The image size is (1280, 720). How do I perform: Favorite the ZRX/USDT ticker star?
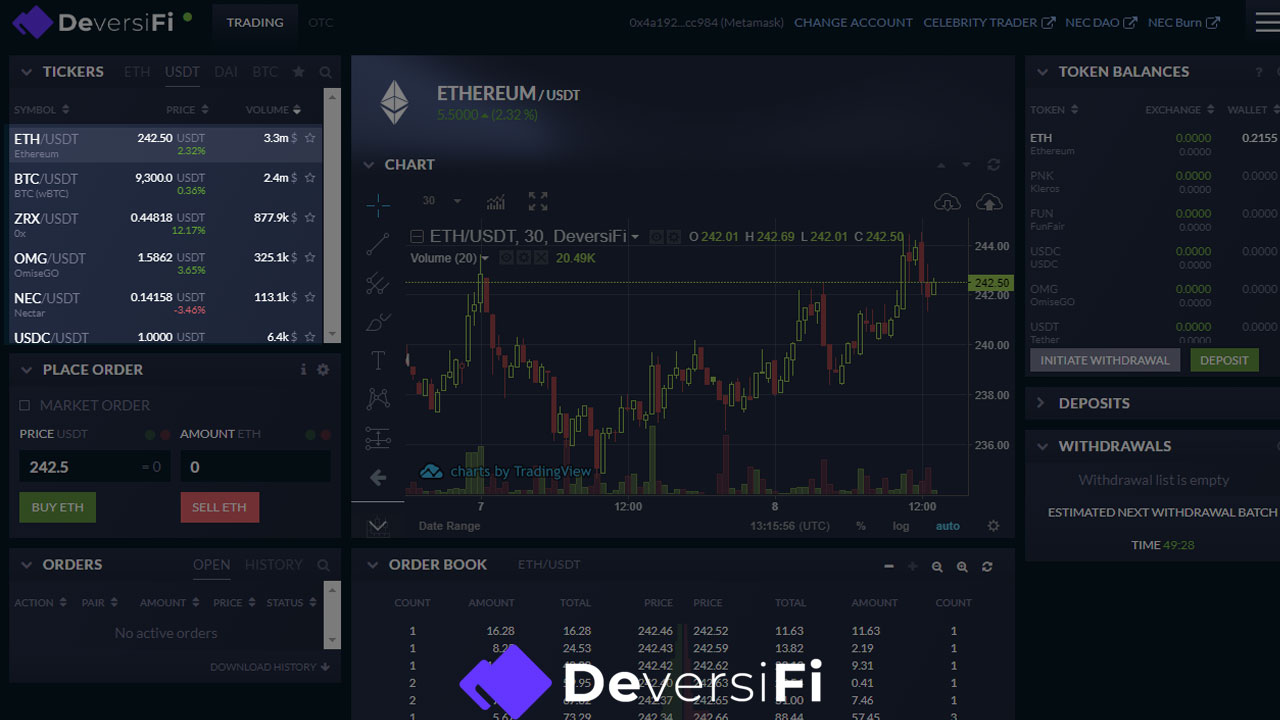click(310, 217)
